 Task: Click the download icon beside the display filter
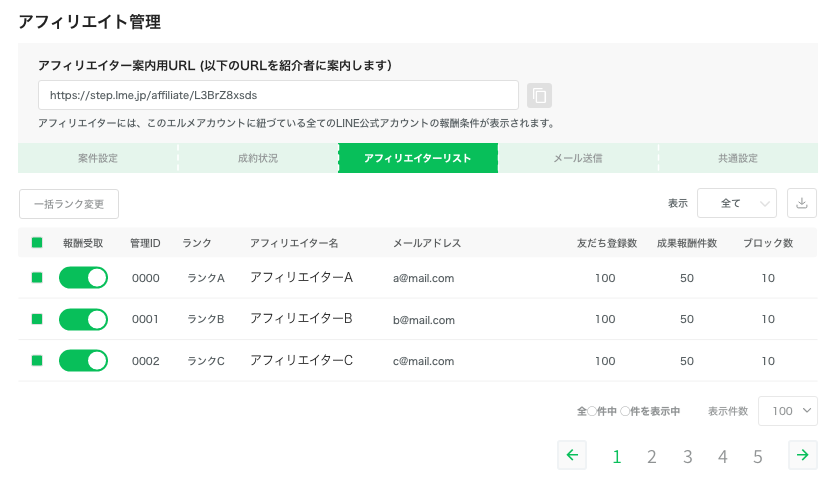point(801,203)
